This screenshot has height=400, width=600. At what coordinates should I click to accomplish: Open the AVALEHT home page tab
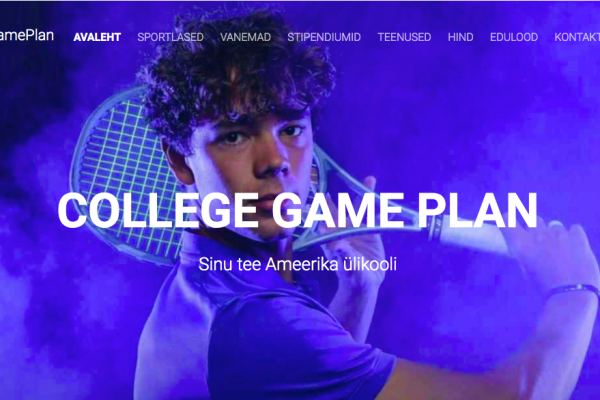coord(97,37)
